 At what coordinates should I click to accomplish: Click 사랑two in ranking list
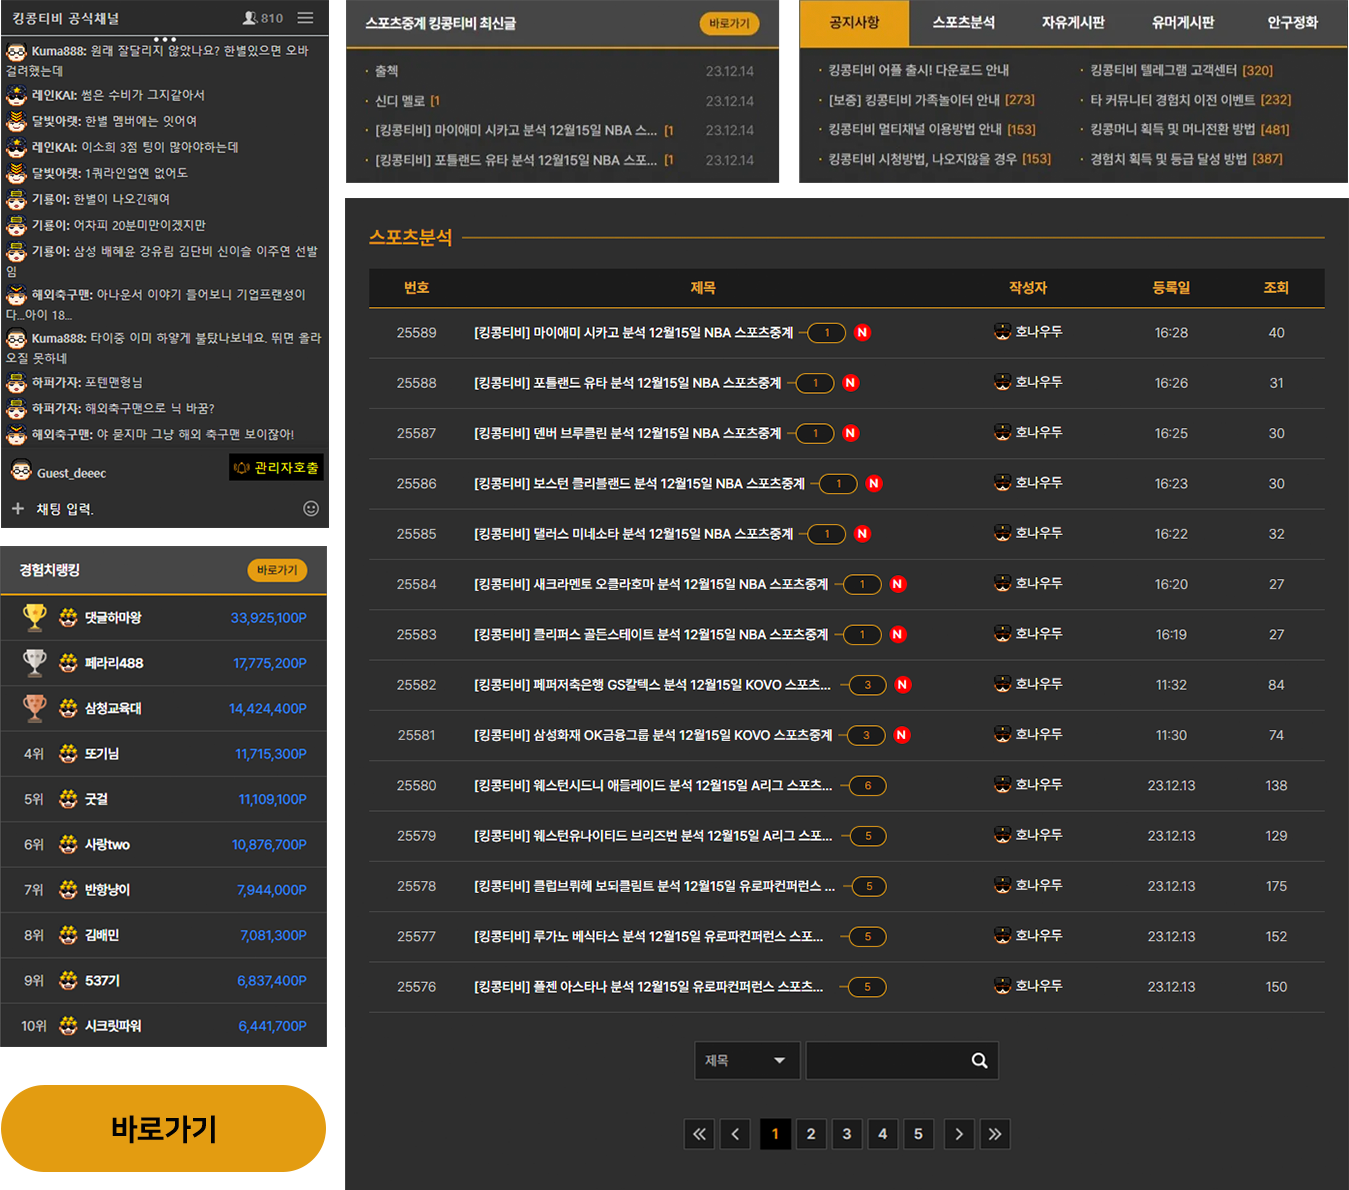tap(107, 845)
